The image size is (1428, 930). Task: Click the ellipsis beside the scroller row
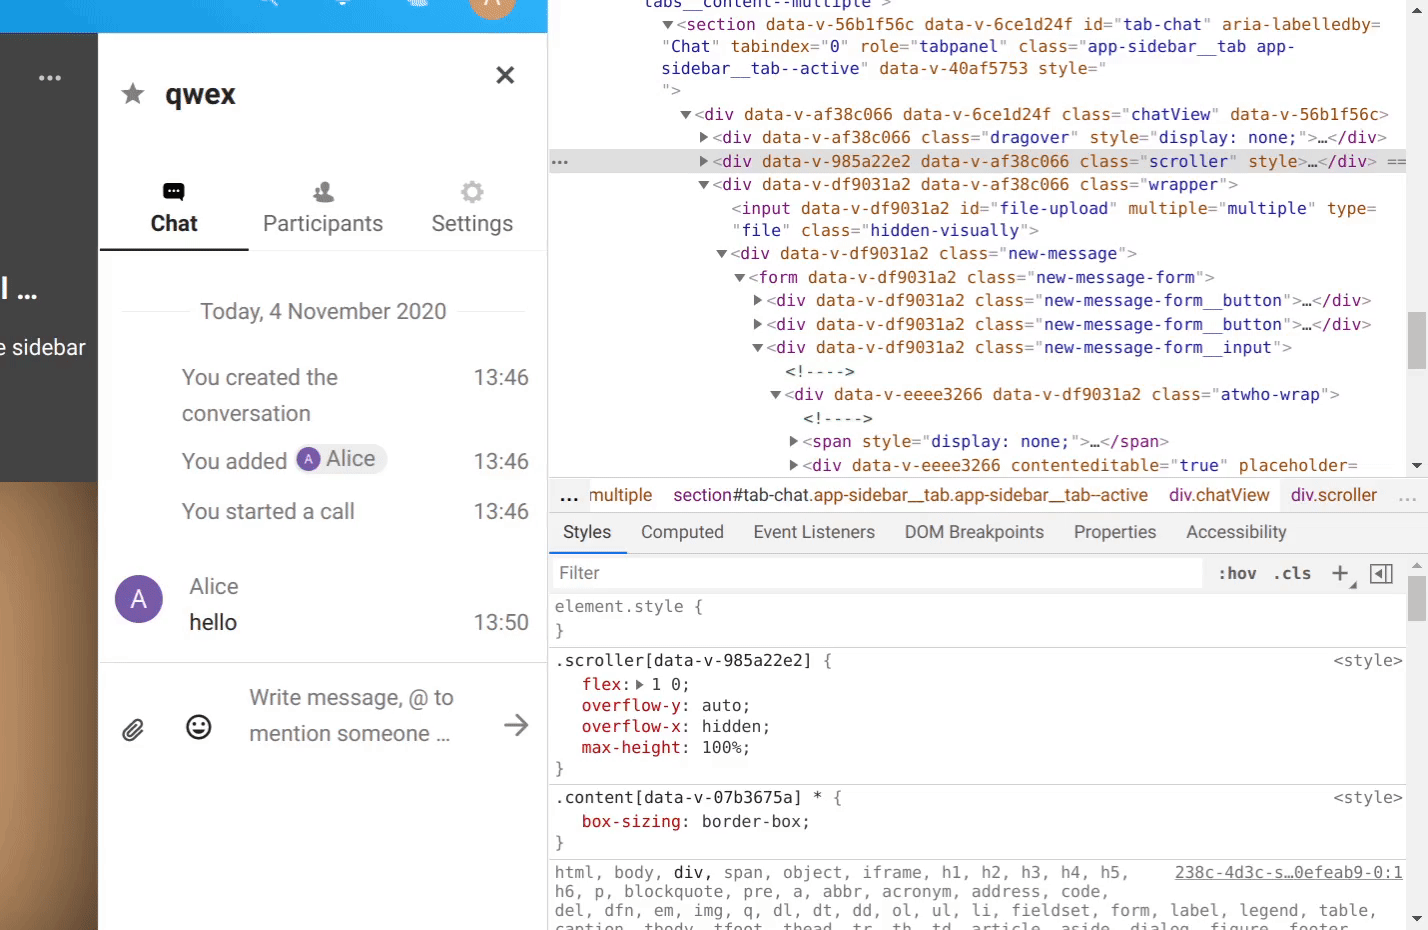560,161
